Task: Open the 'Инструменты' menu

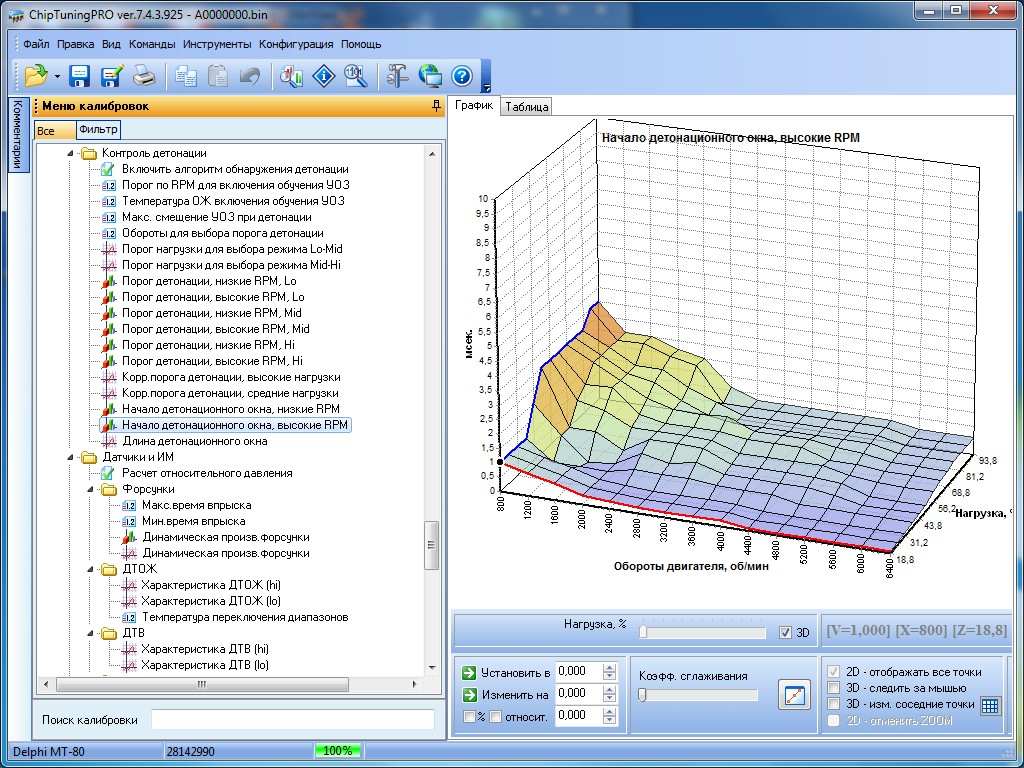Action: coord(217,44)
